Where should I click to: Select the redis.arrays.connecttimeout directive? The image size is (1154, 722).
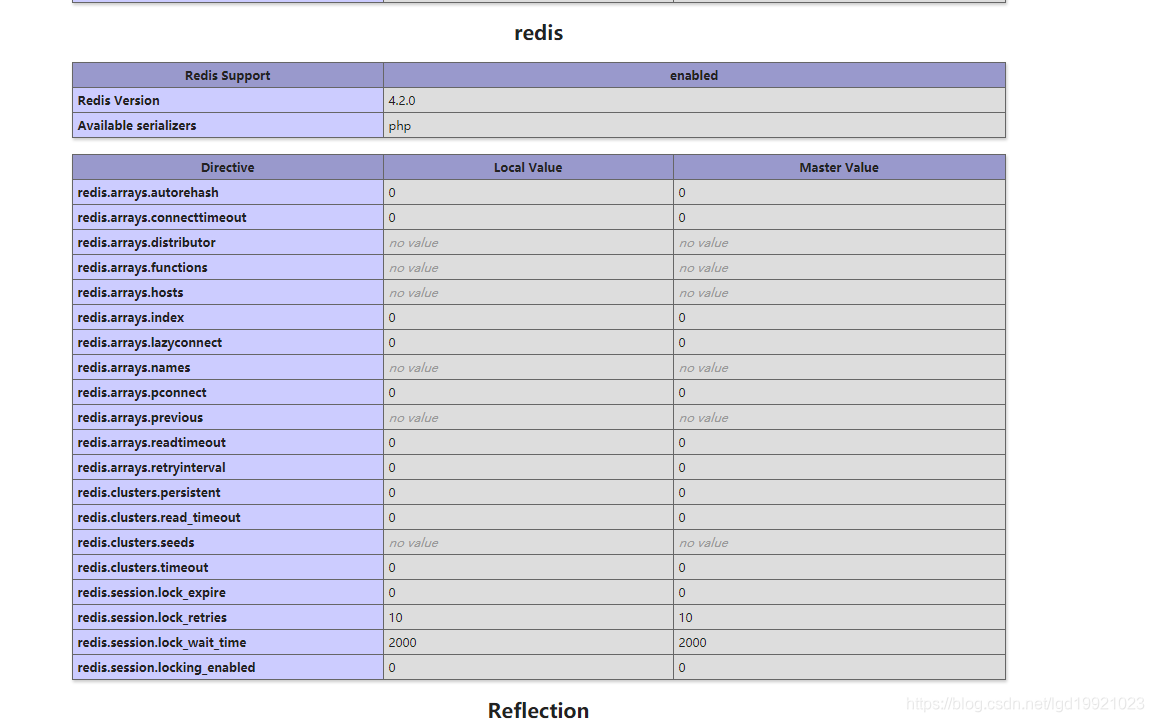tap(161, 217)
